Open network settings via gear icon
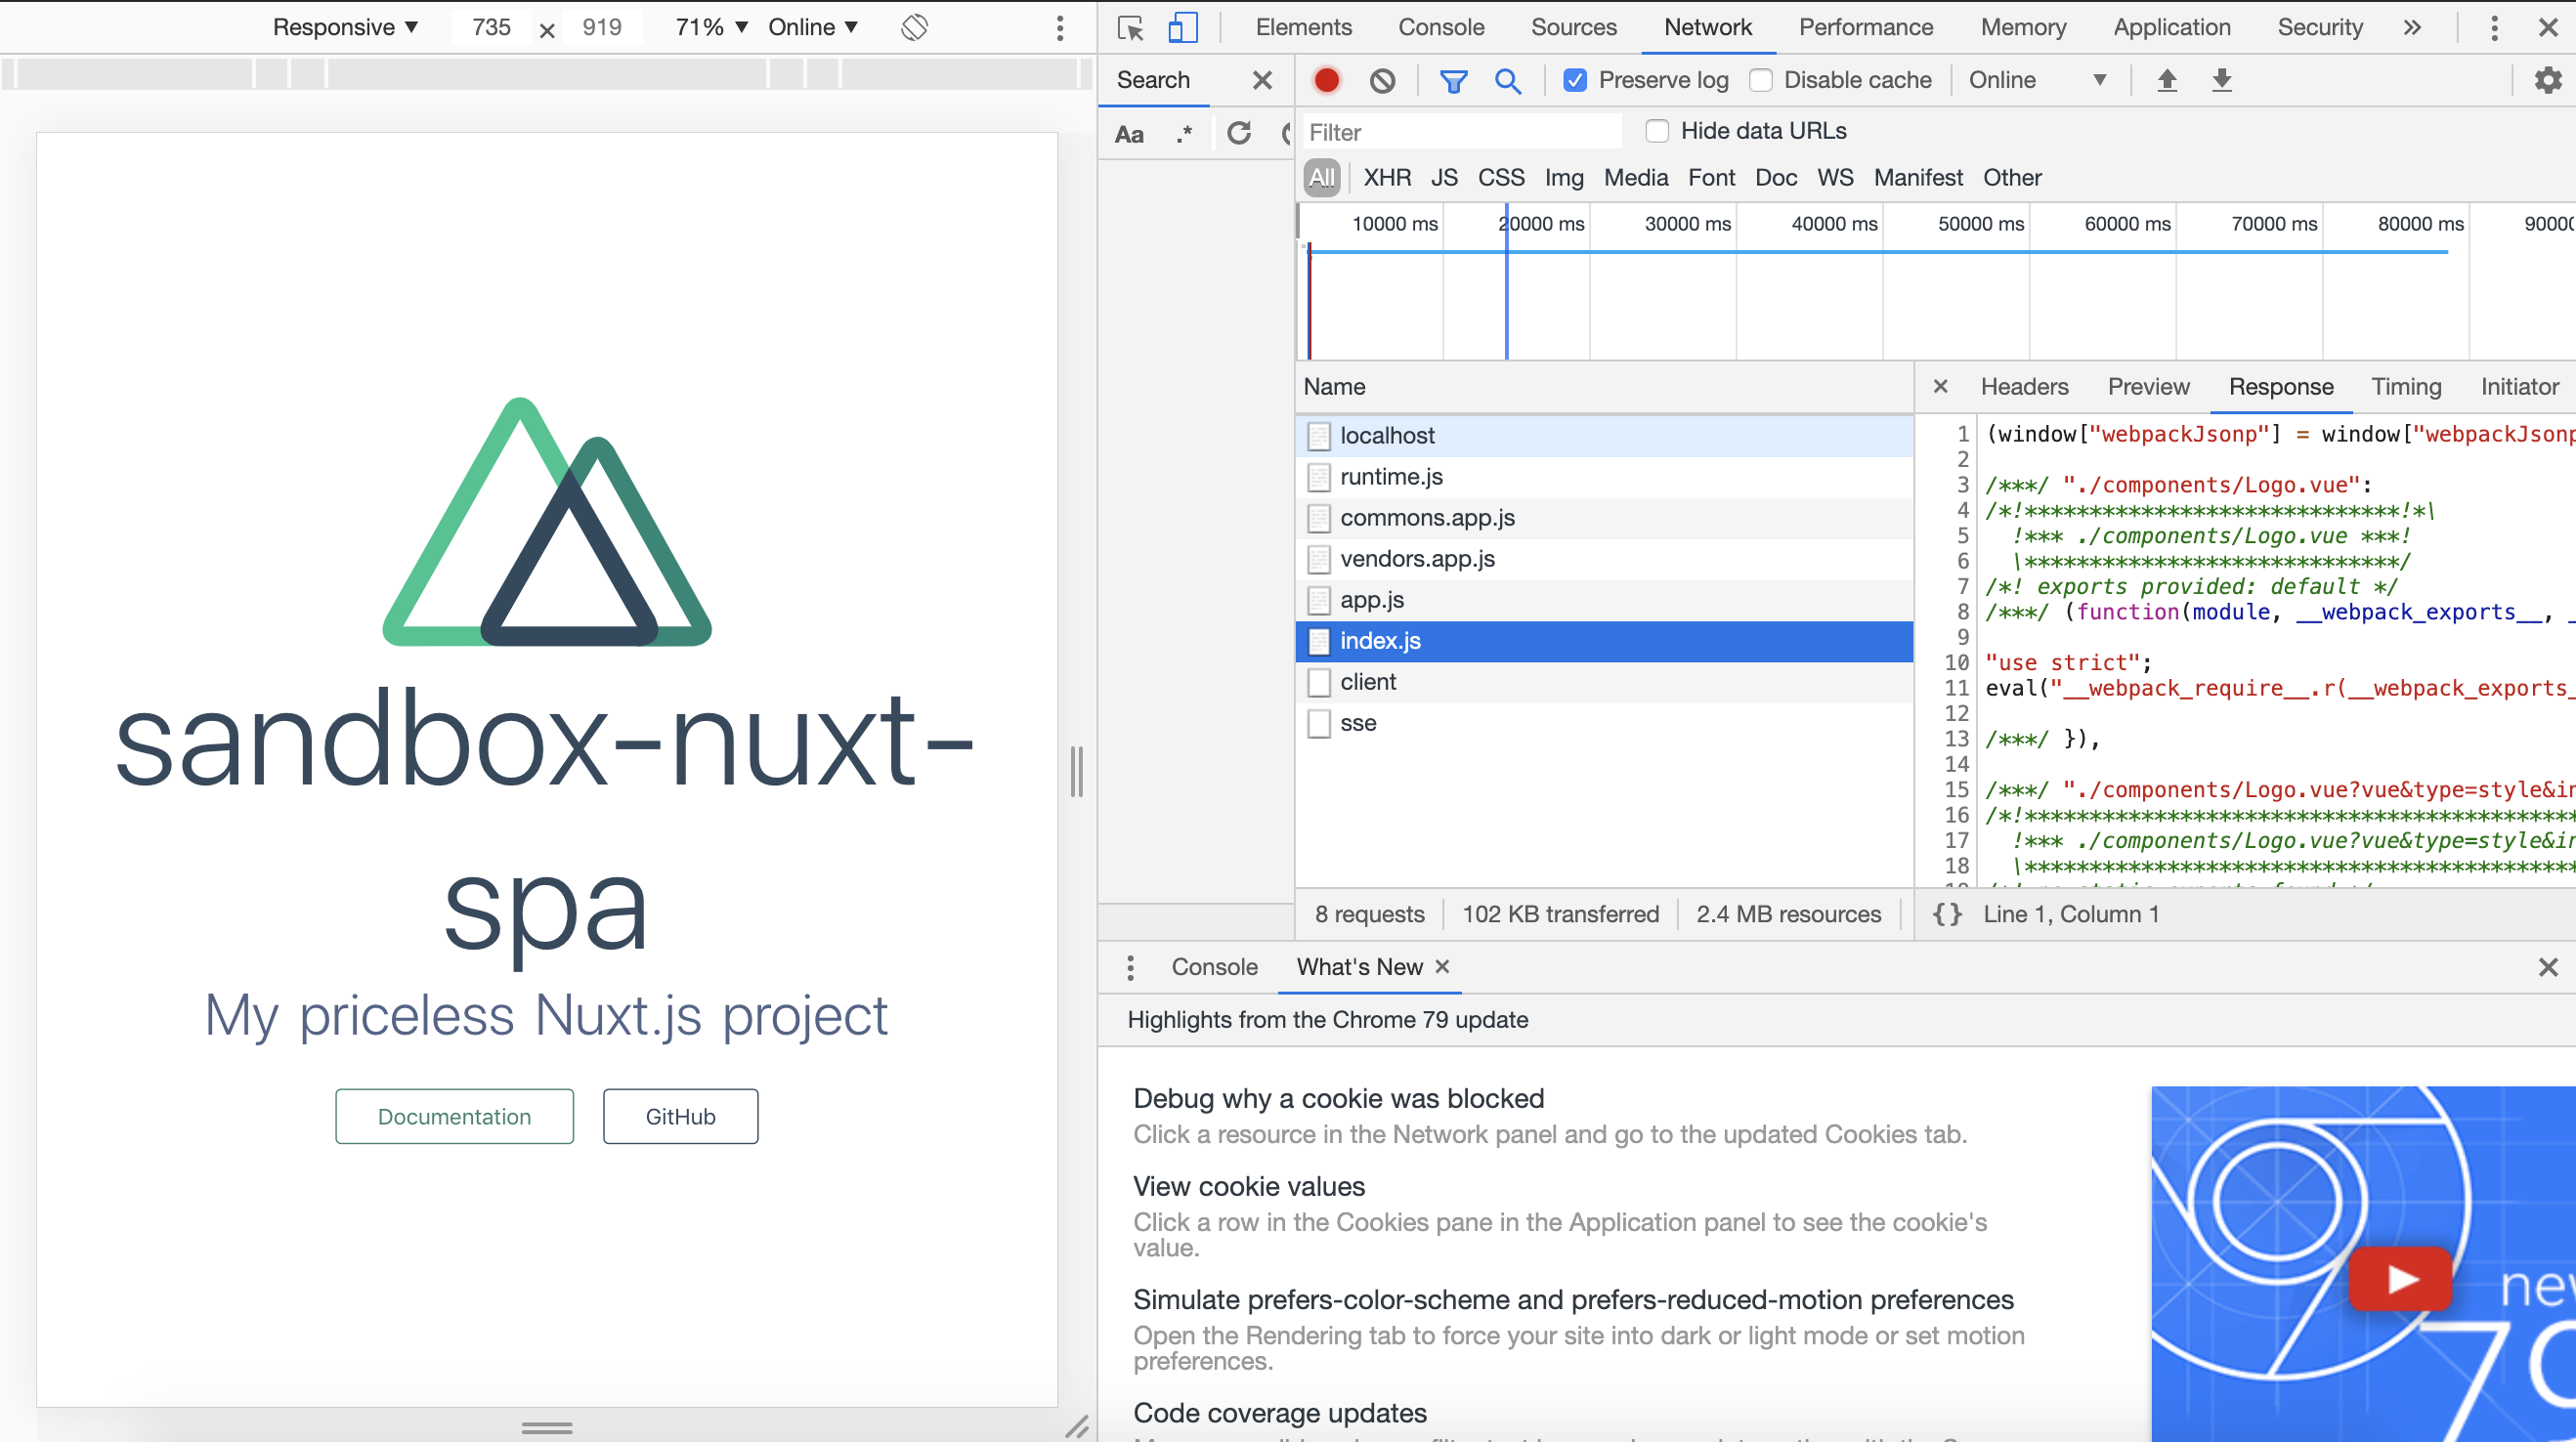2576x1442 pixels. point(2548,80)
